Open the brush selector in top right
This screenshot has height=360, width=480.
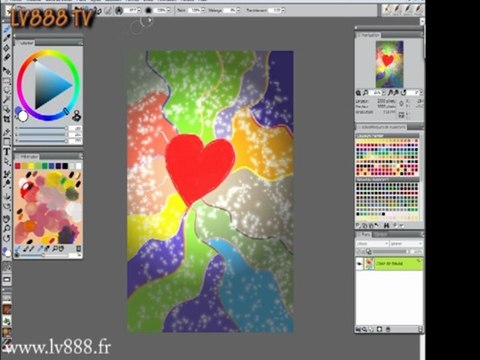402,10
